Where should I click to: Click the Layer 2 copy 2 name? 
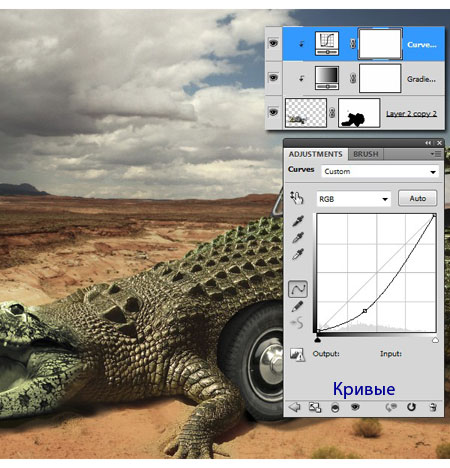[411, 114]
